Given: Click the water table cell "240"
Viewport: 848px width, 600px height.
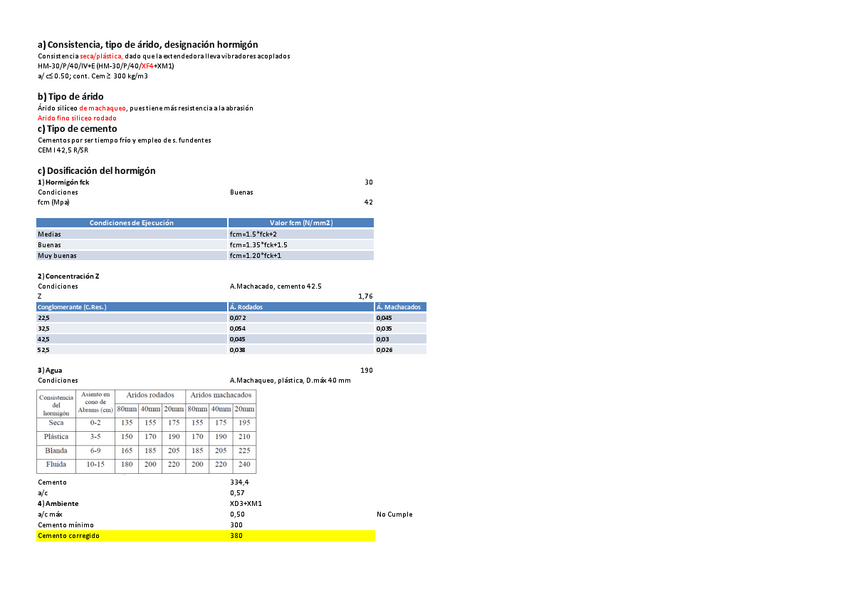Looking at the screenshot, I should [244, 465].
